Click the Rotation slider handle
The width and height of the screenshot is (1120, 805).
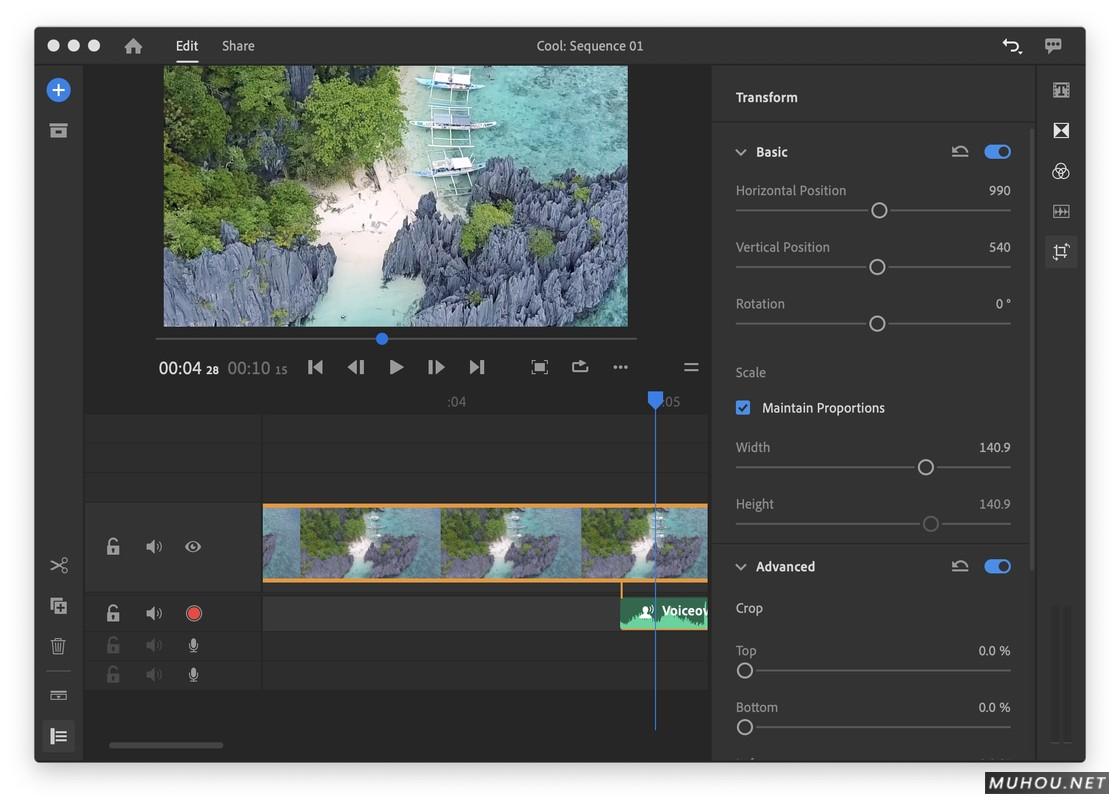(x=877, y=324)
